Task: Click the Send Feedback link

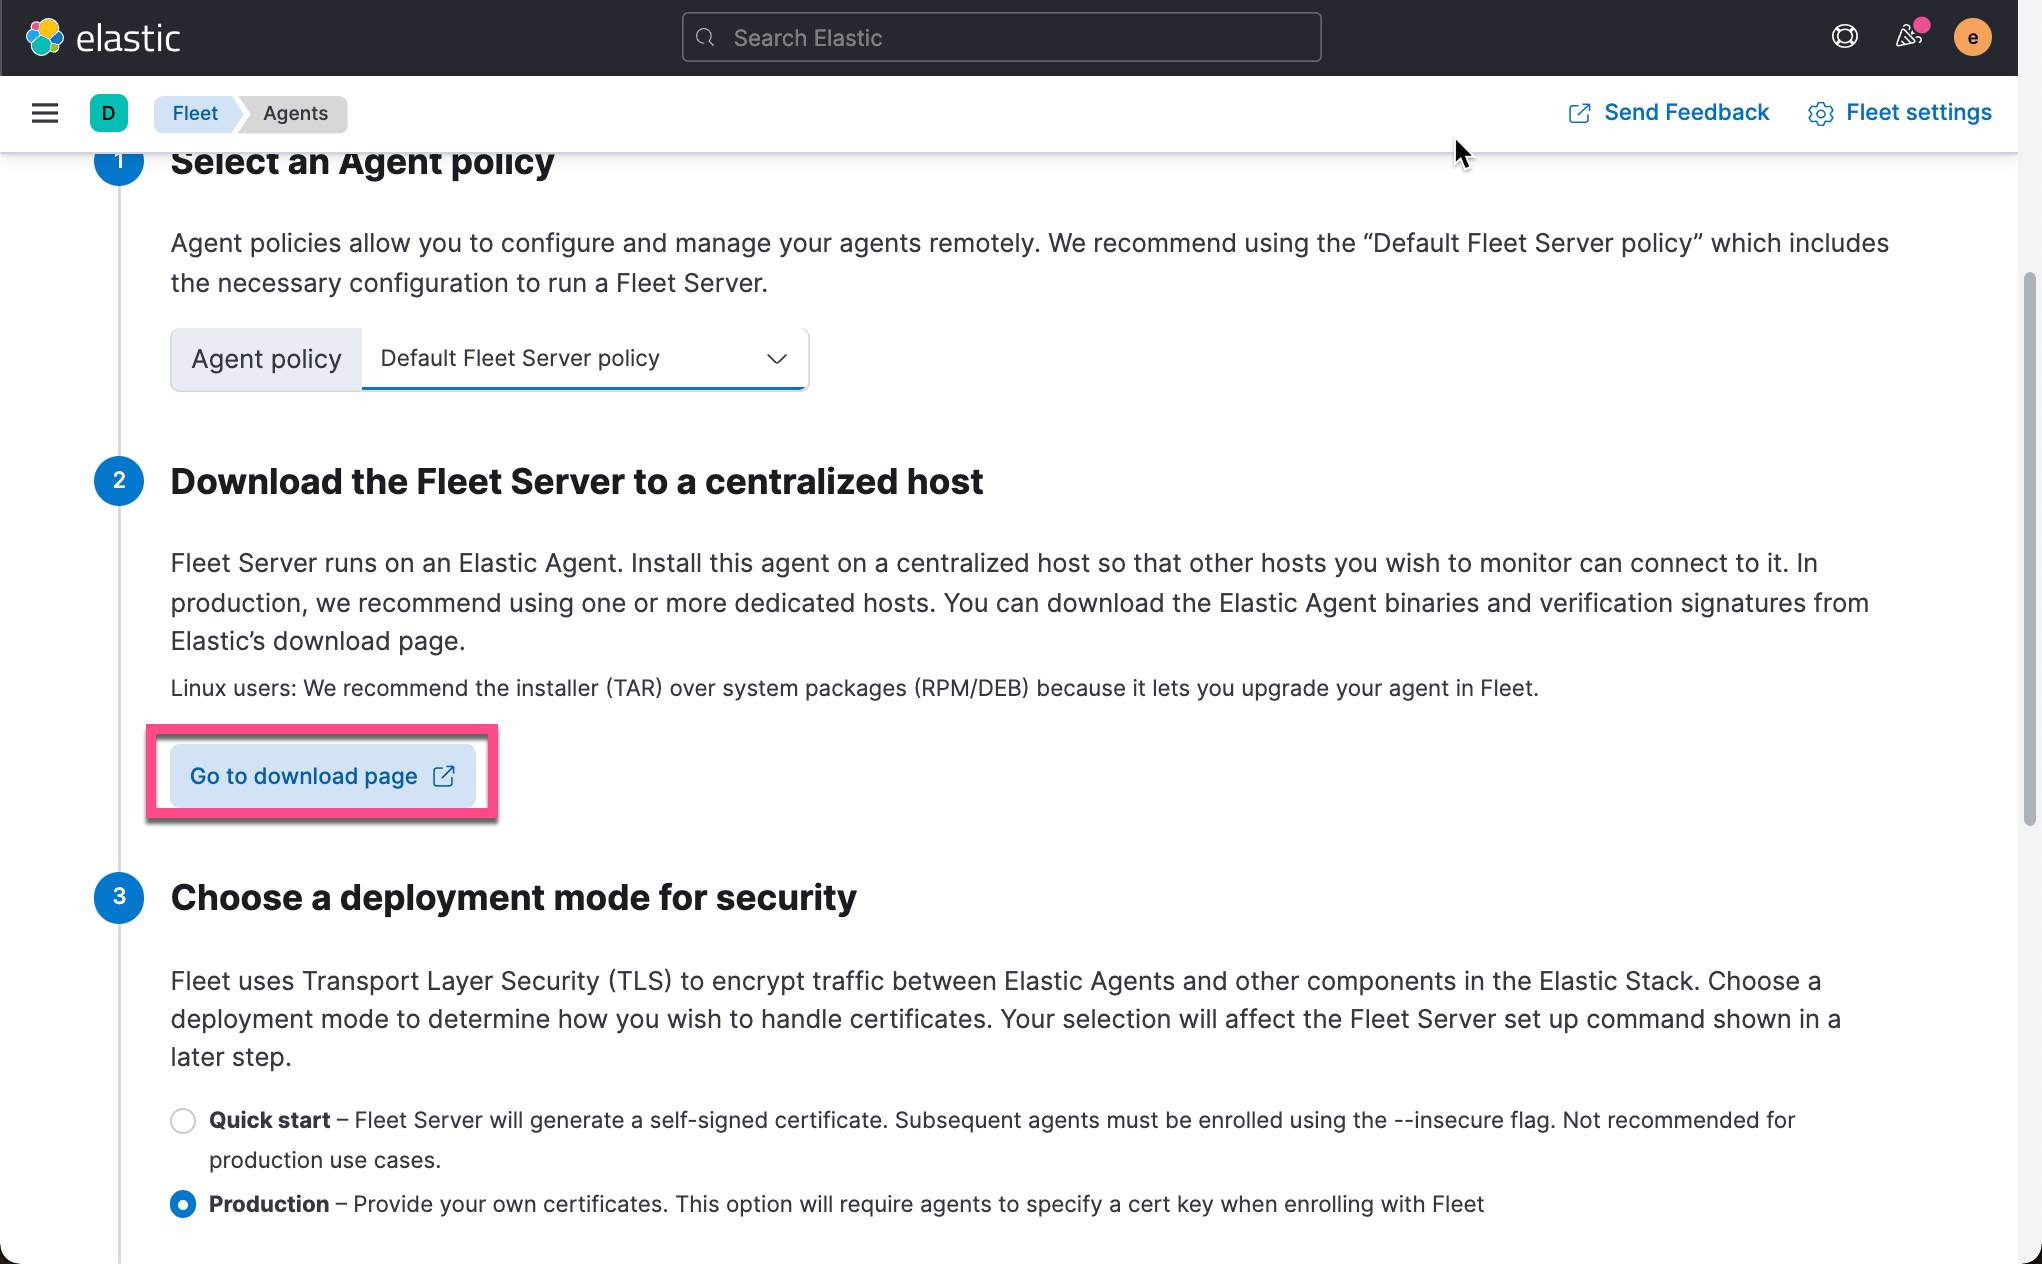Action: click(1686, 112)
